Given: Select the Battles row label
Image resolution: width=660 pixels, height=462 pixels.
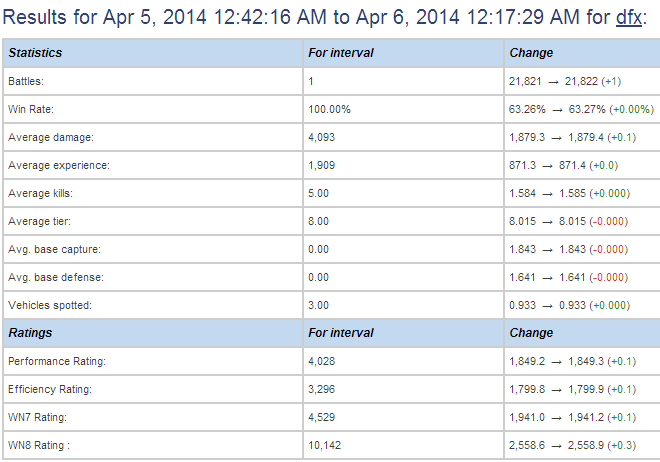Looking at the screenshot, I should tap(26, 81).
